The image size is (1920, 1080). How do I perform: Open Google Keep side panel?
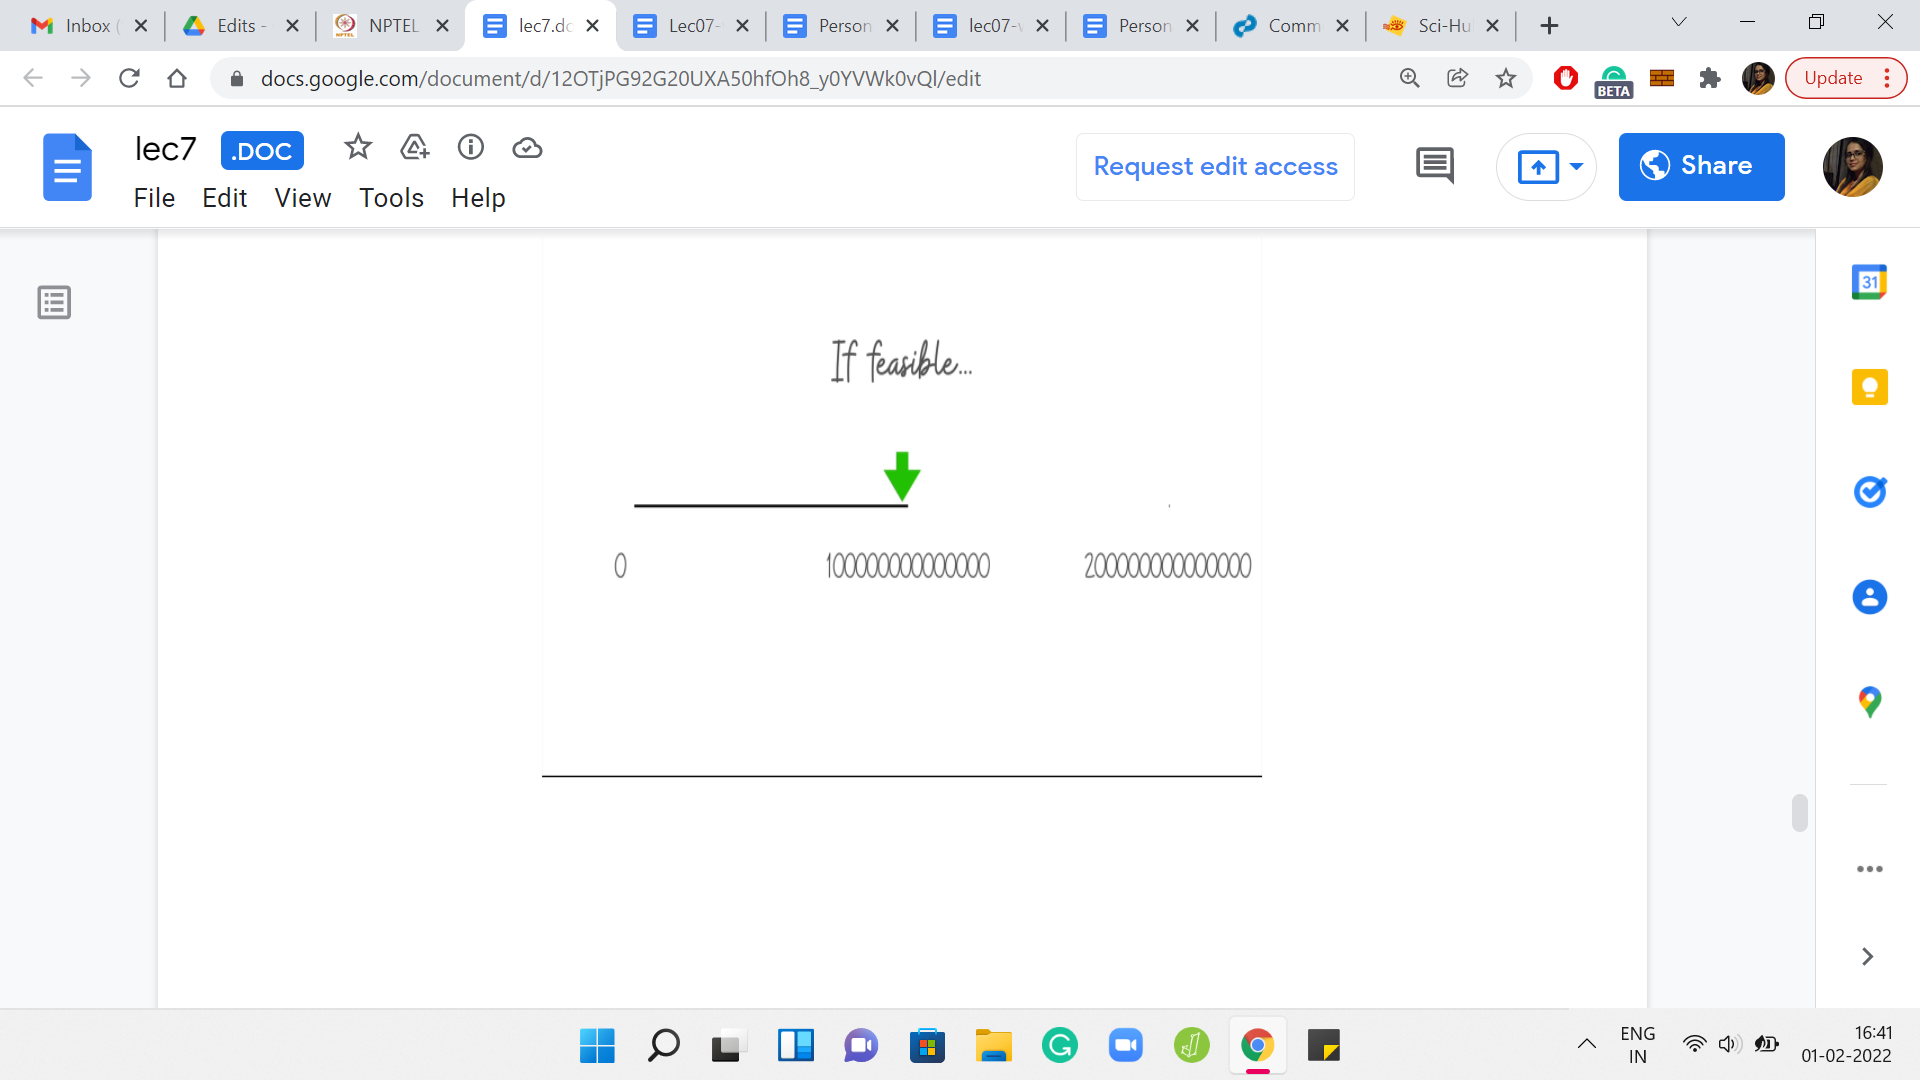pos(1869,387)
